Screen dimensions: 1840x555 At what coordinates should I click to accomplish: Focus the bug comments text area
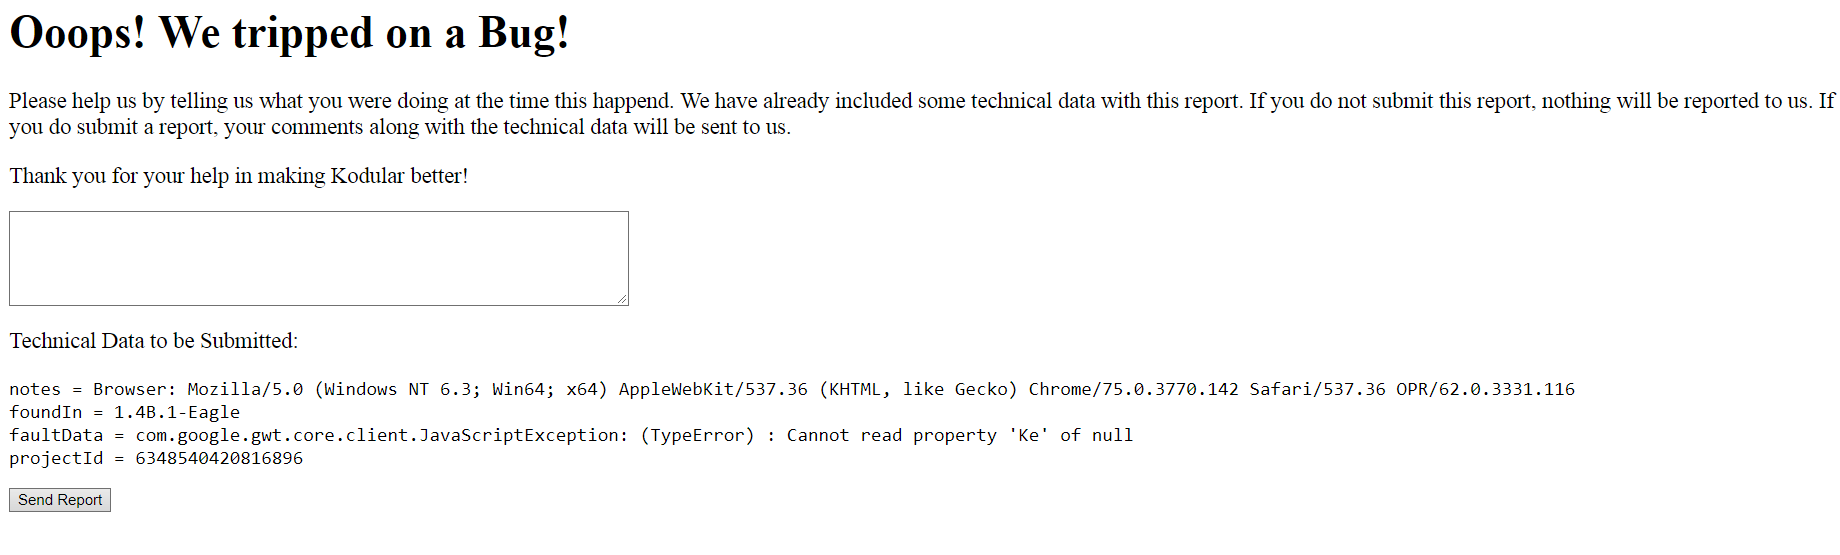(318, 258)
